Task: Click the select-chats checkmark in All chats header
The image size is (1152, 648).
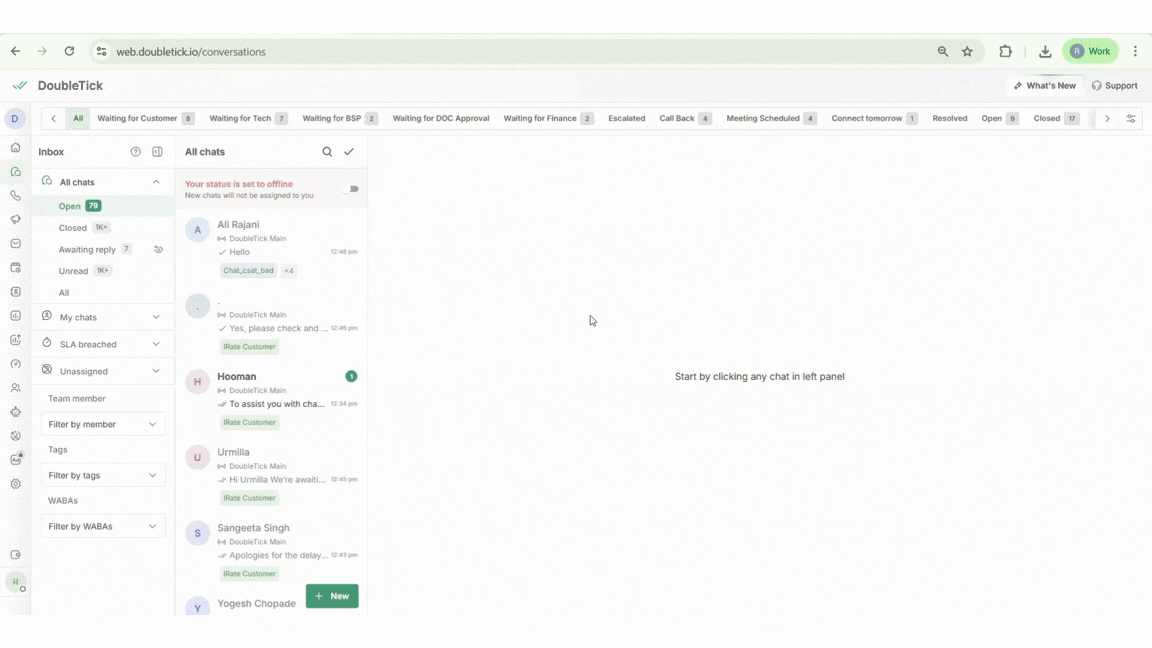Action: click(x=349, y=152)
